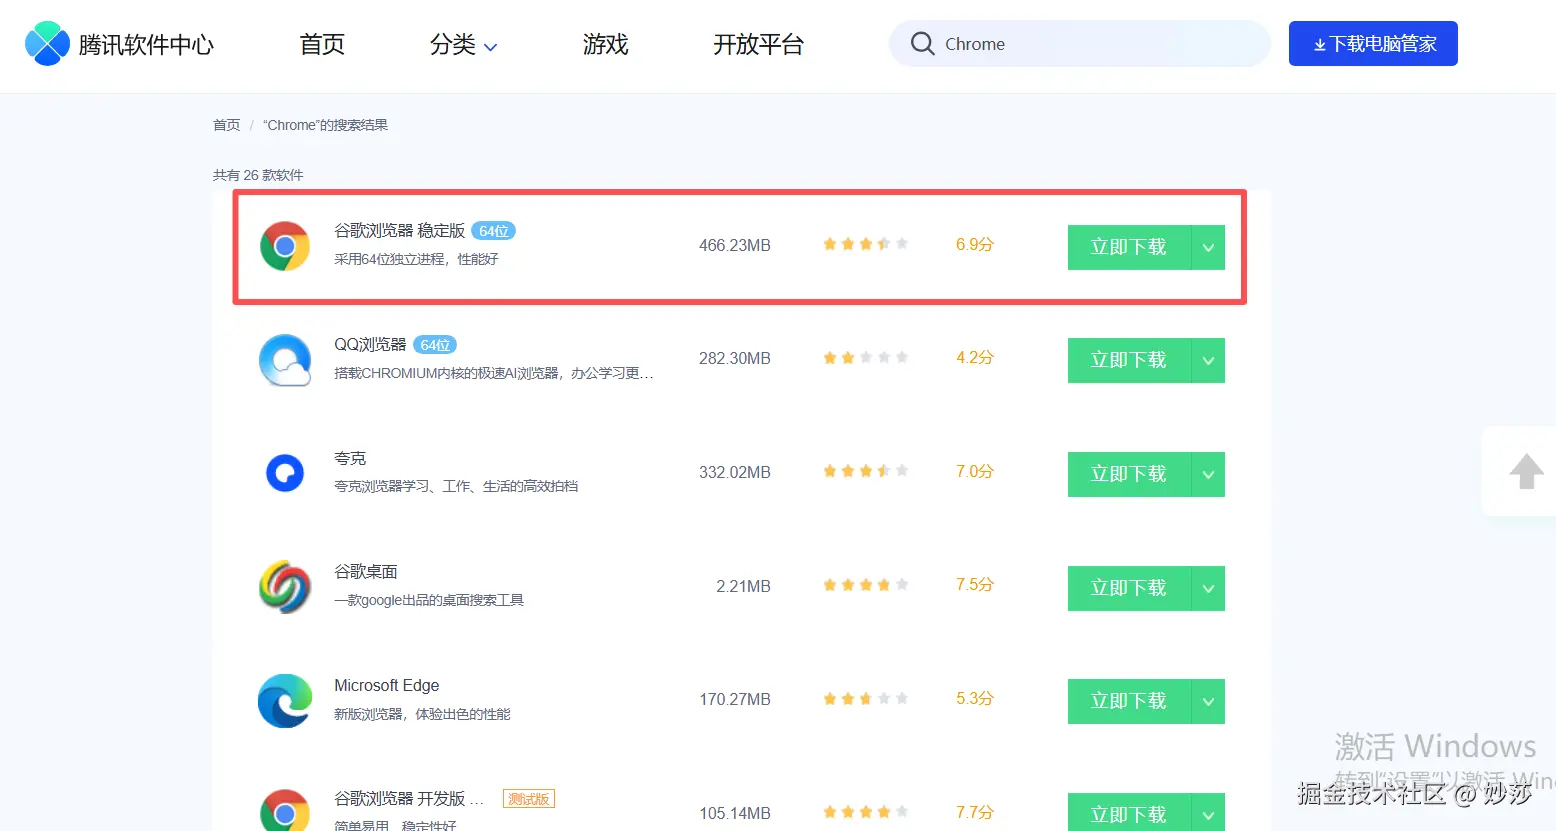The image size is (1556, 831).
Task: Click the 466.23MB file size
Action: 735,245
